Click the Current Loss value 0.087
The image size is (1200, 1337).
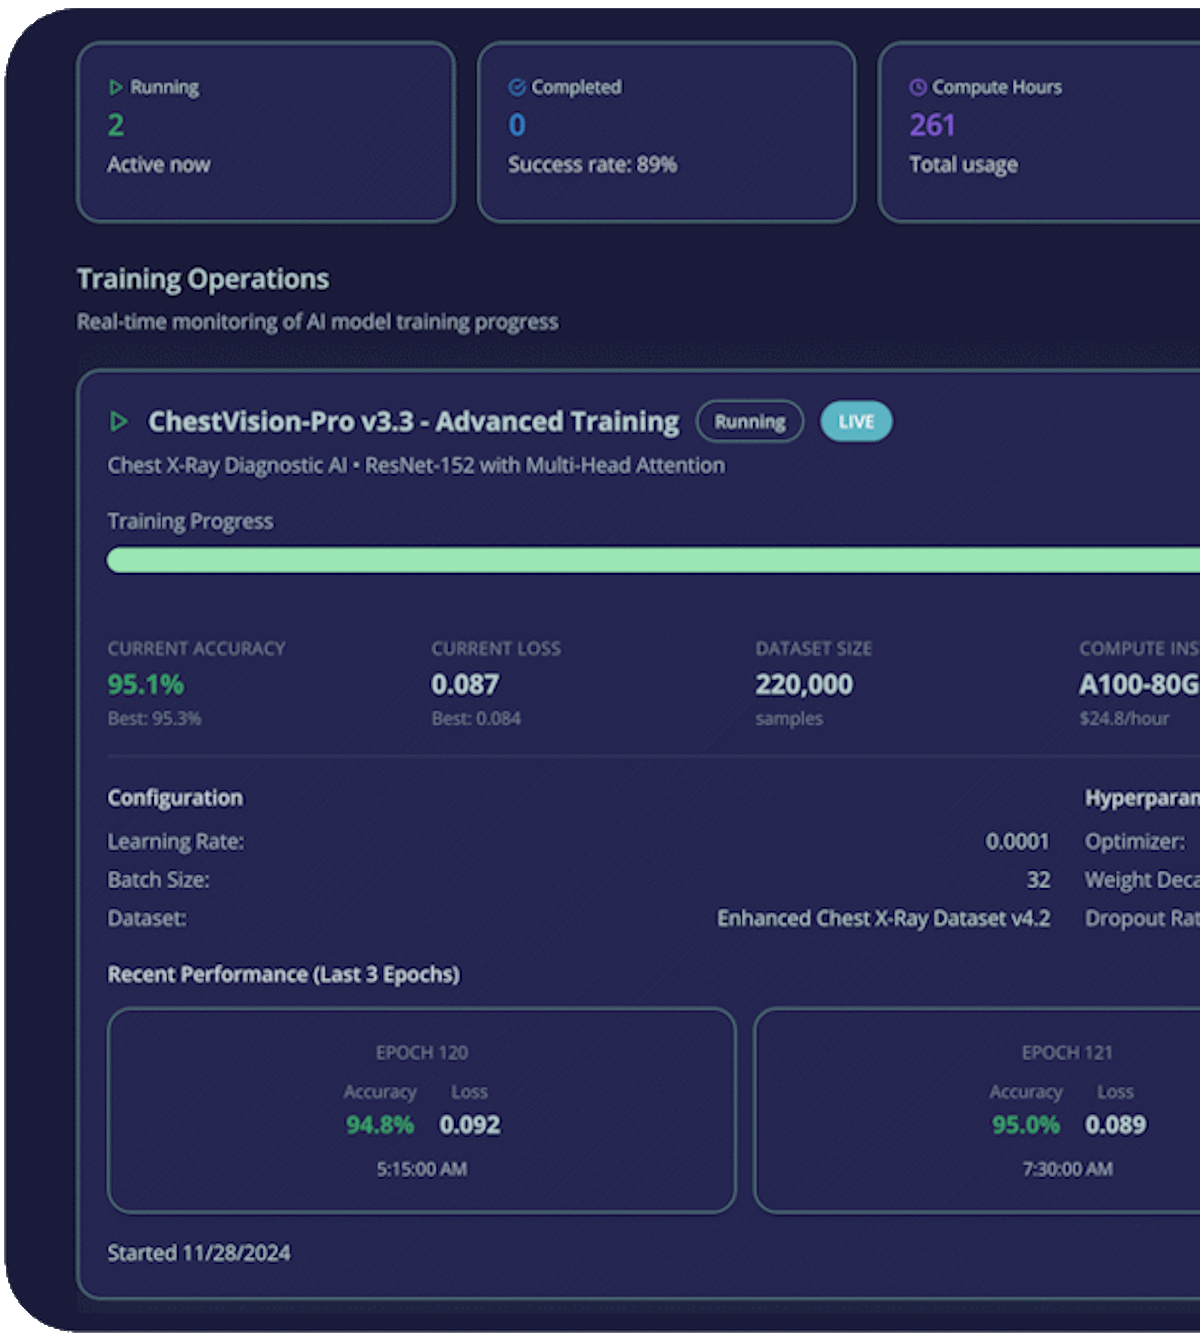click(465, 684)
